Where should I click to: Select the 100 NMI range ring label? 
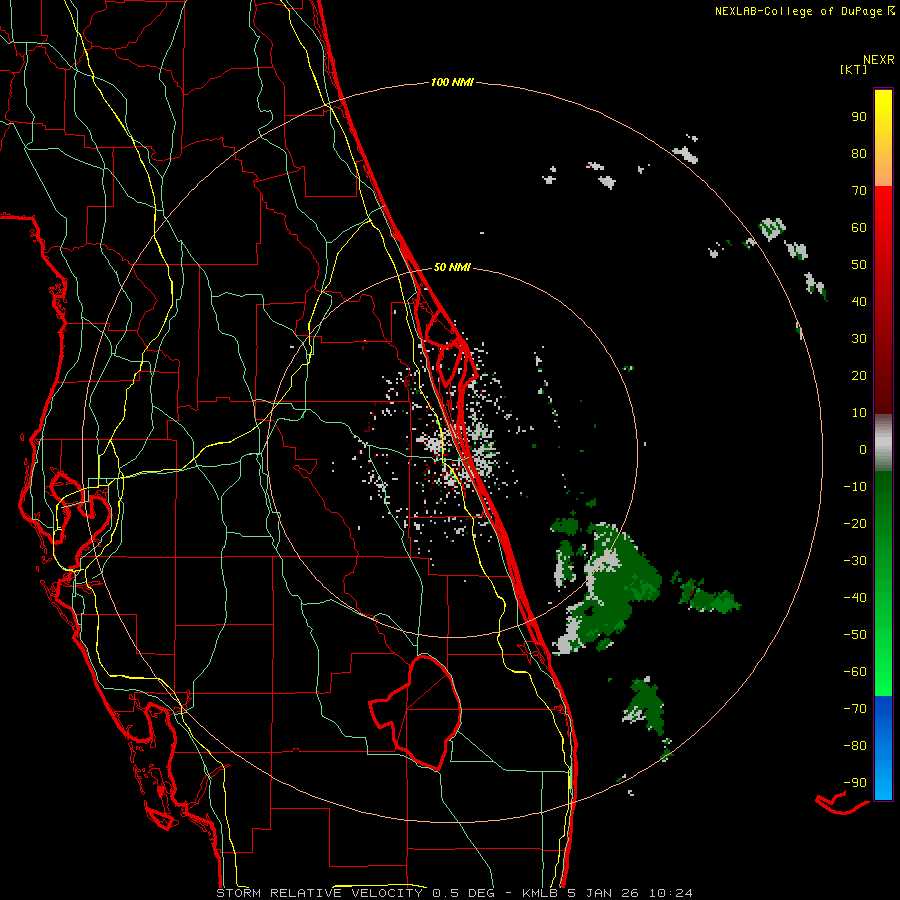coord(452,82)
